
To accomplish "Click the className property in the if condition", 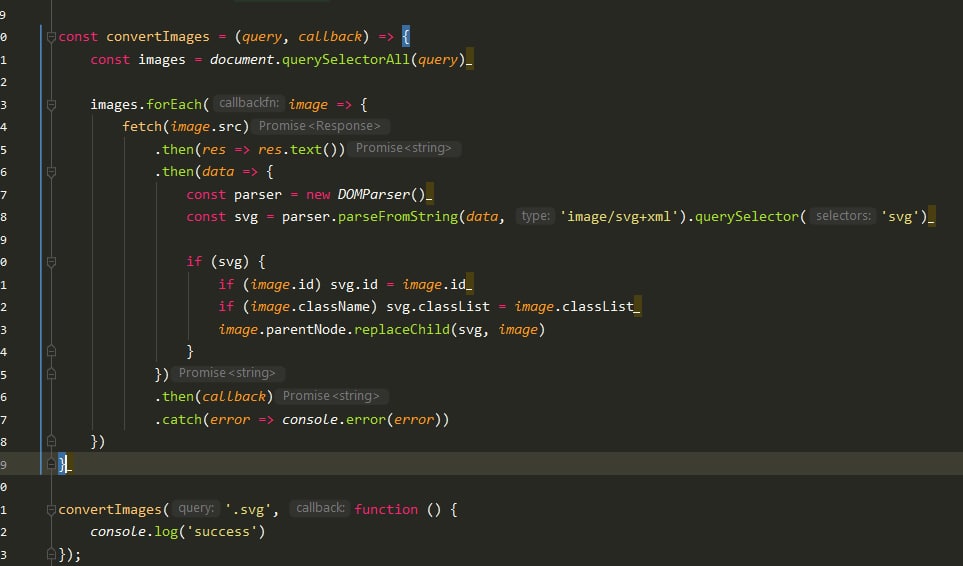I will (334, 306).
